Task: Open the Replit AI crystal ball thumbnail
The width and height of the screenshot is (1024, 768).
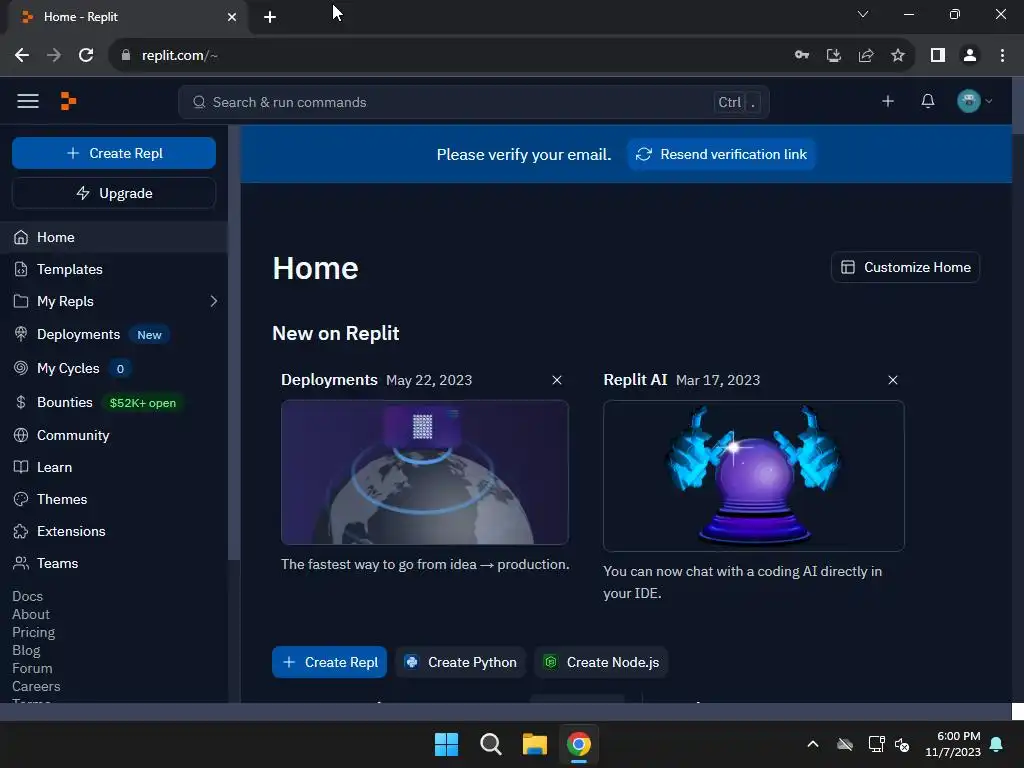Action: (754, 476)
